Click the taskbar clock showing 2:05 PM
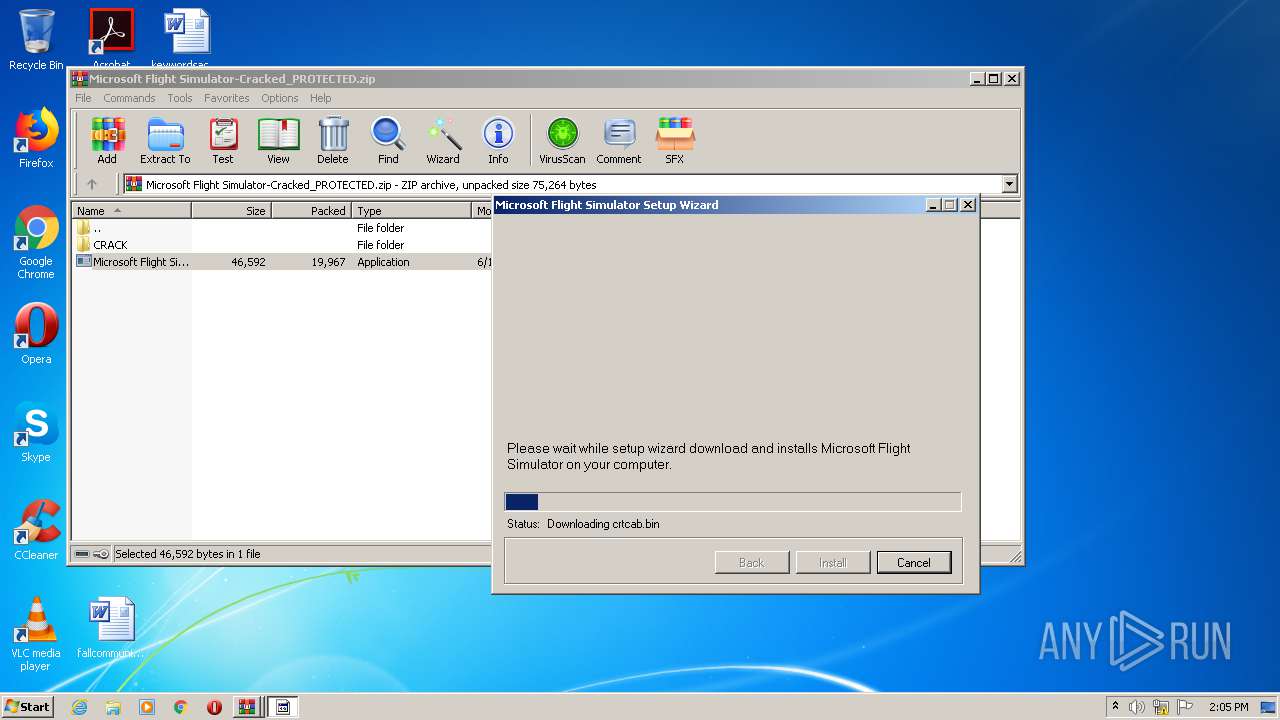This screenshot has width=1280, height=720. 1229,707
